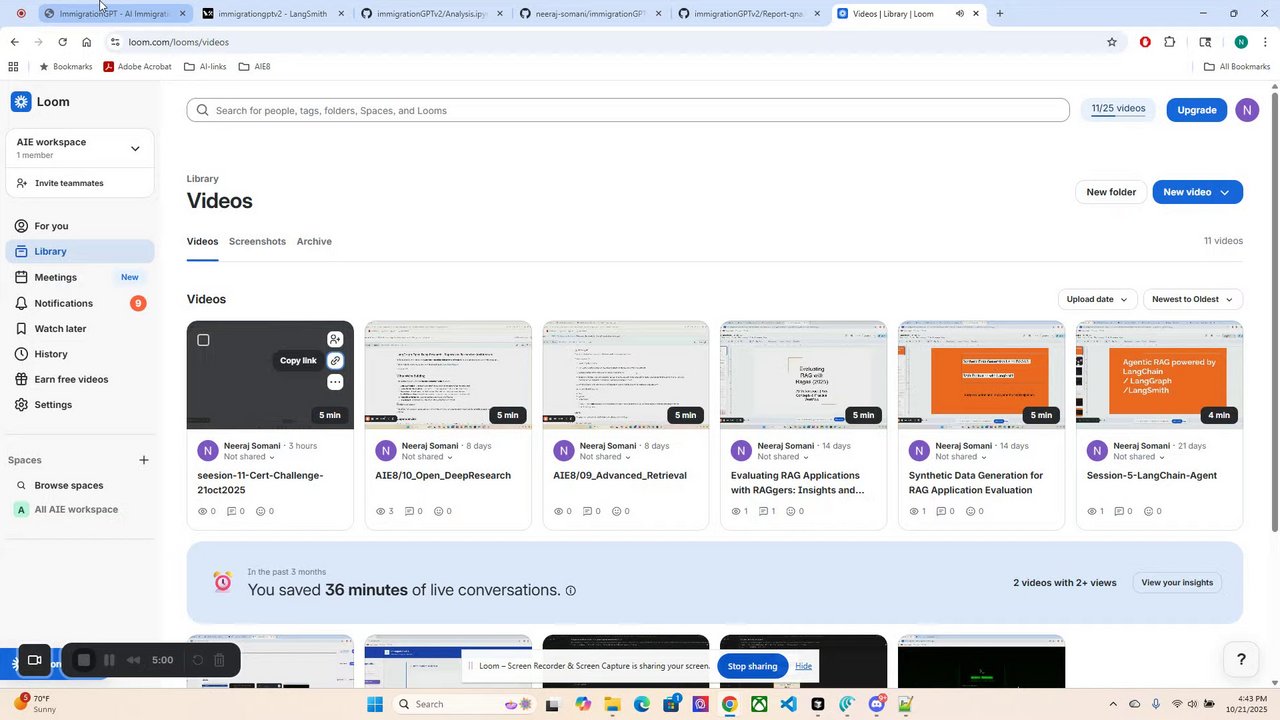The height and width of the screenshot is (720, 1280).
Task: Switch to the immigrationgptv2 LangSmith browser tab
Action: tap(273, 14)
